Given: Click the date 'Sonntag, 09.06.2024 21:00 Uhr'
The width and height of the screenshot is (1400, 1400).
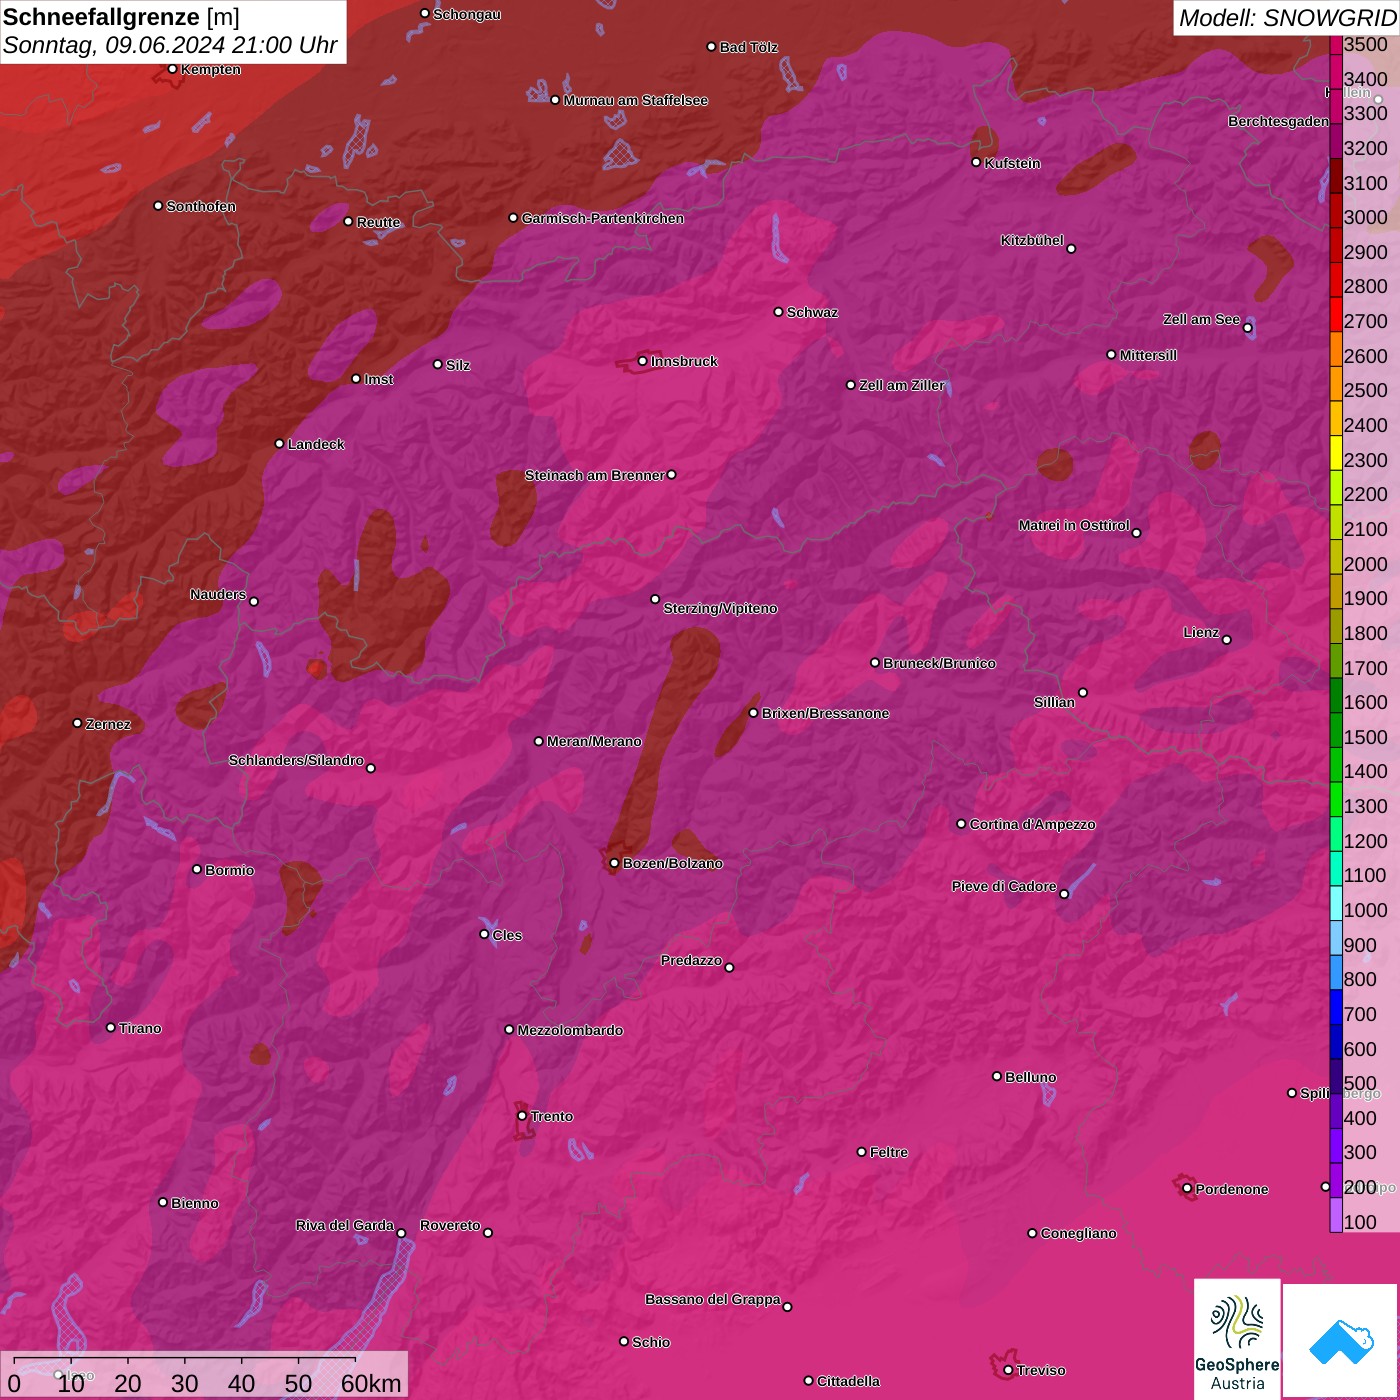Looking at the screenshot, I should tap(170, 45).
